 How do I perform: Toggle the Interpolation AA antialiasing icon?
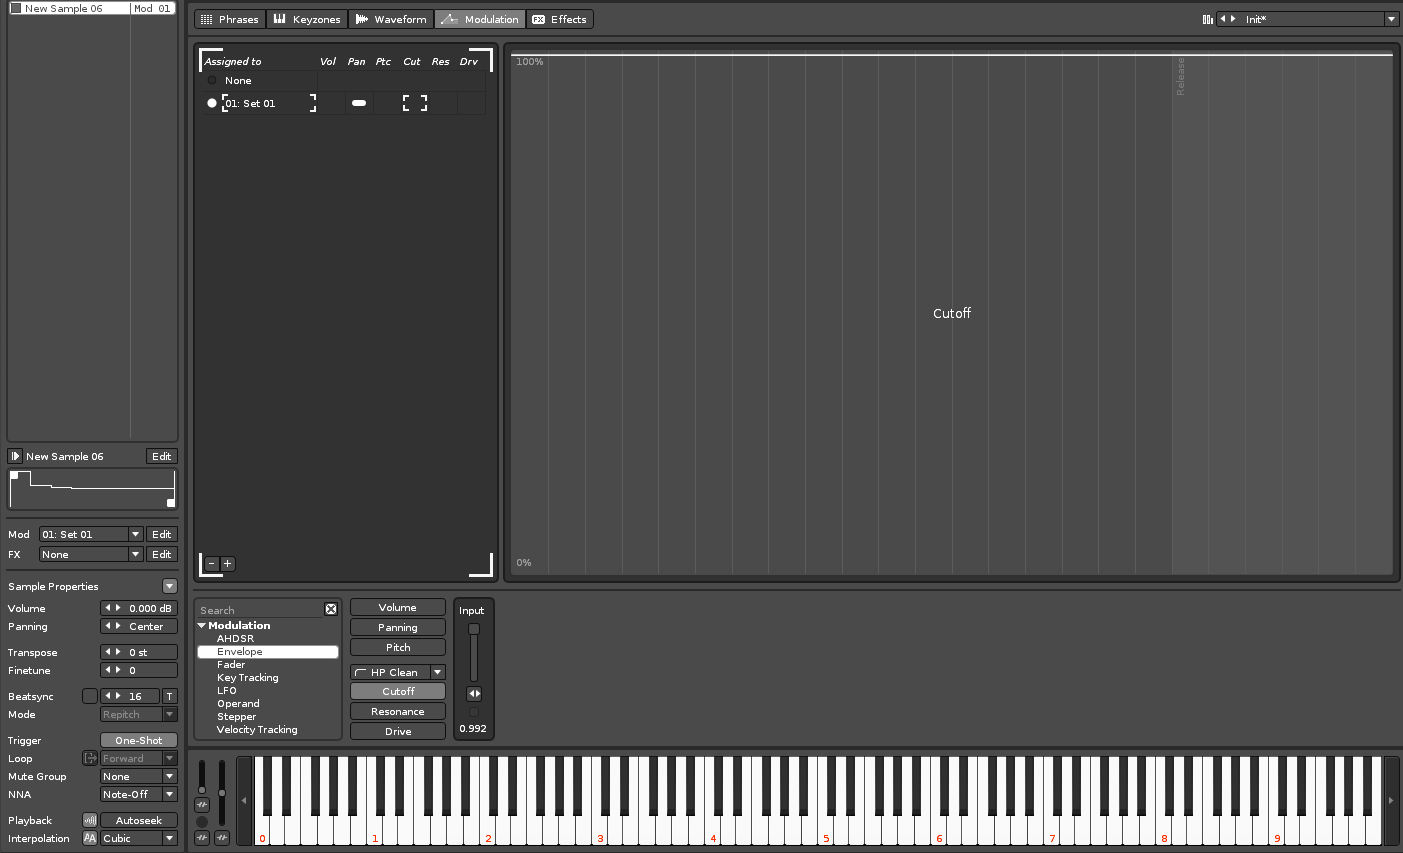pos(90,839)
